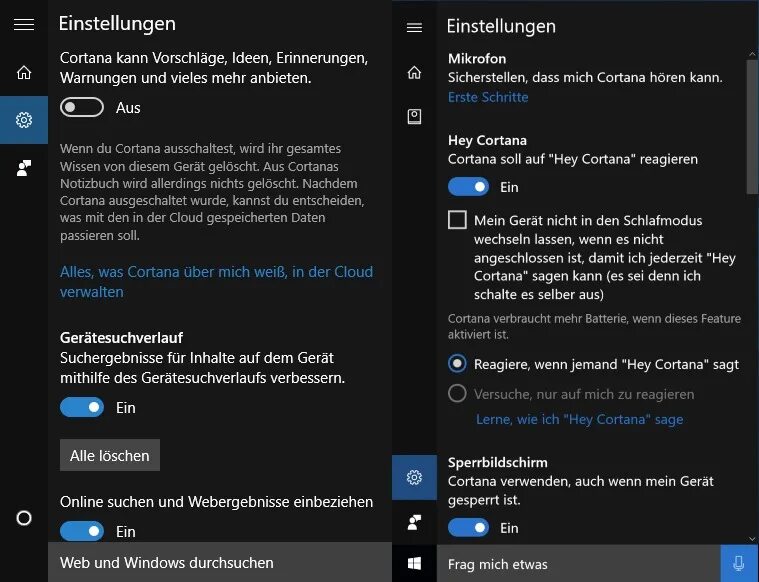Click the Windows Start button
Screen dimensions: 759x582
414,564
